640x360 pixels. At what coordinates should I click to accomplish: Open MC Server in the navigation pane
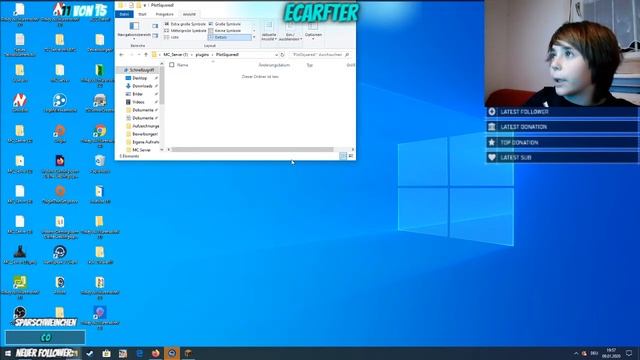(x=141, y=150)
